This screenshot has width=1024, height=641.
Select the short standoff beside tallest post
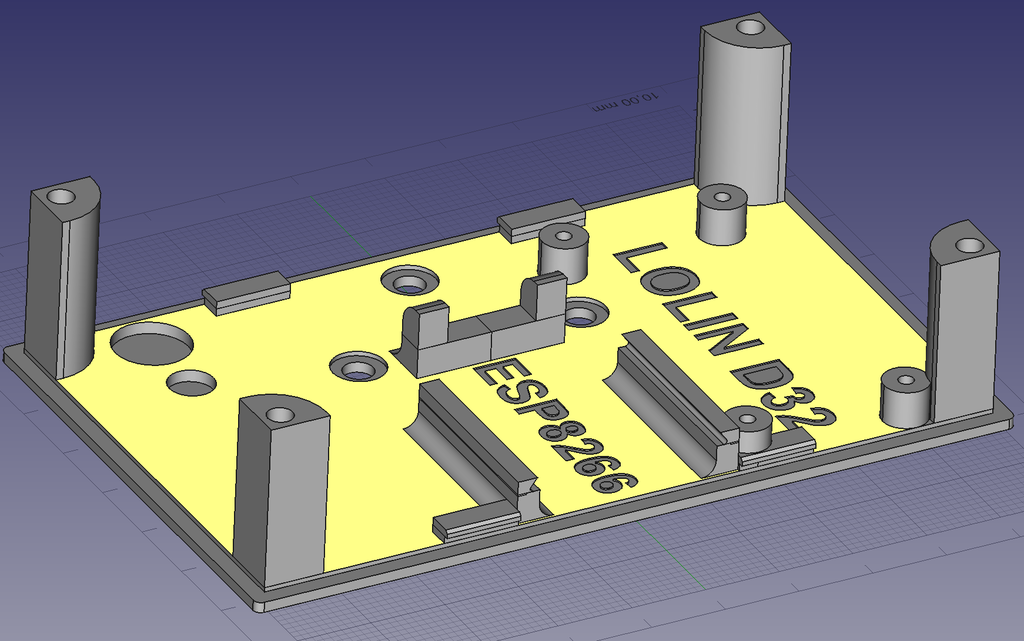pos(721,215)
